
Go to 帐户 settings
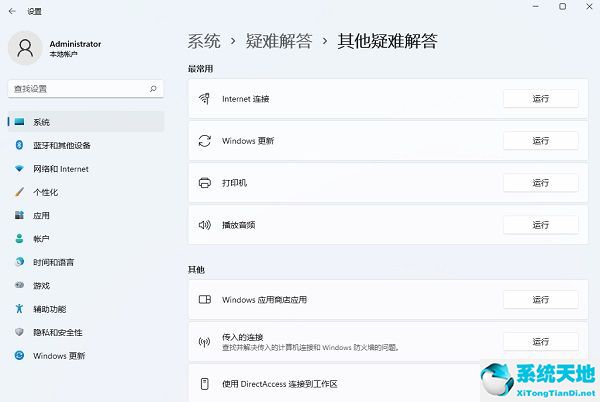(x=41, y=239)
